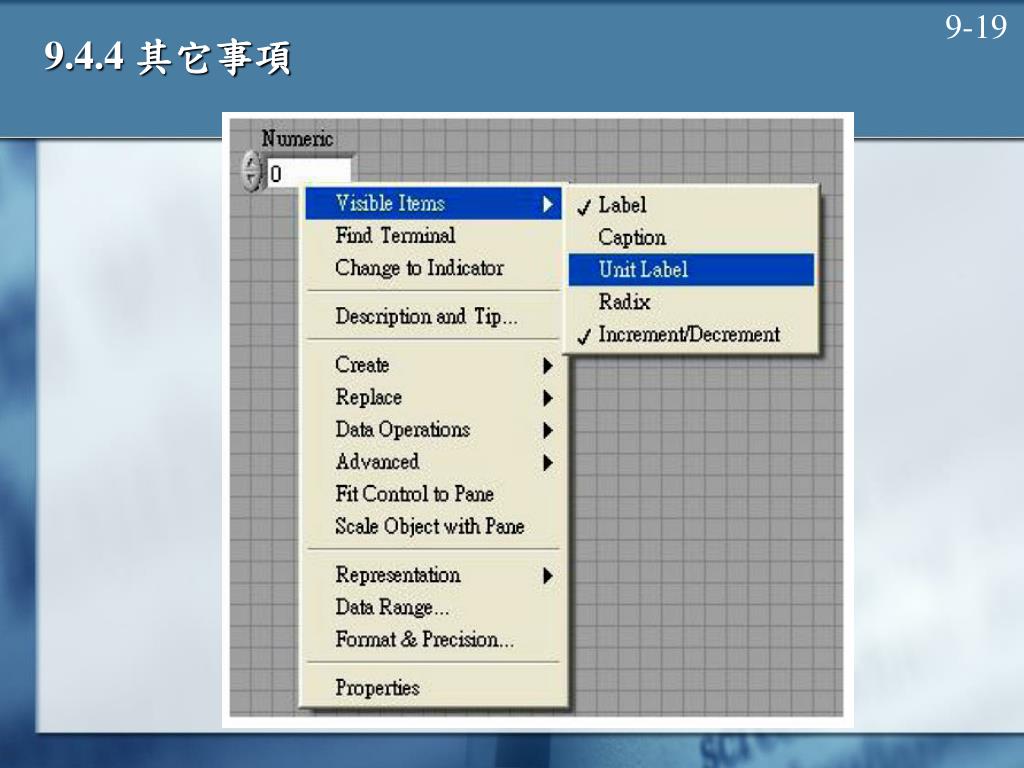Toggle the Radix visible item
Viewport: 1024px width, 768px height.
click(x=692, y=302)
